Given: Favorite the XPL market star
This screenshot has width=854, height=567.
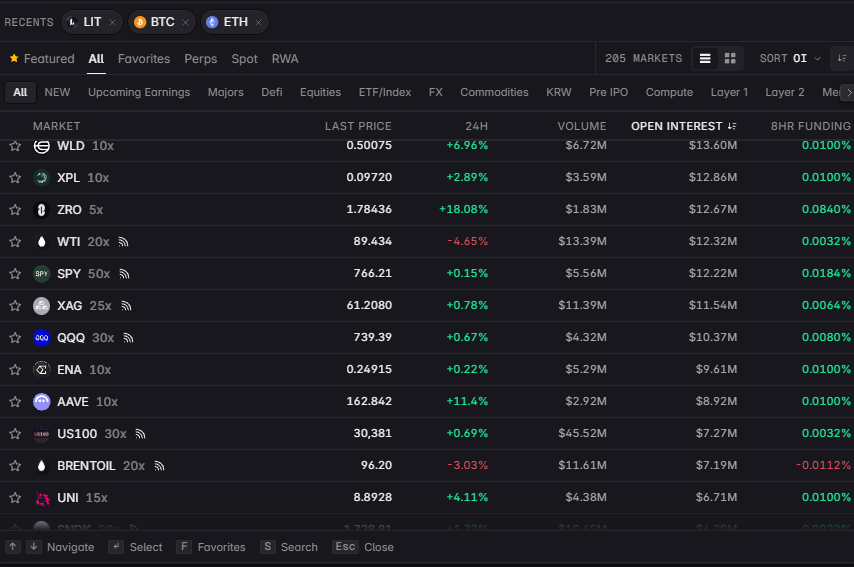Looking at the screenshot, I should [x=15, y=178].
